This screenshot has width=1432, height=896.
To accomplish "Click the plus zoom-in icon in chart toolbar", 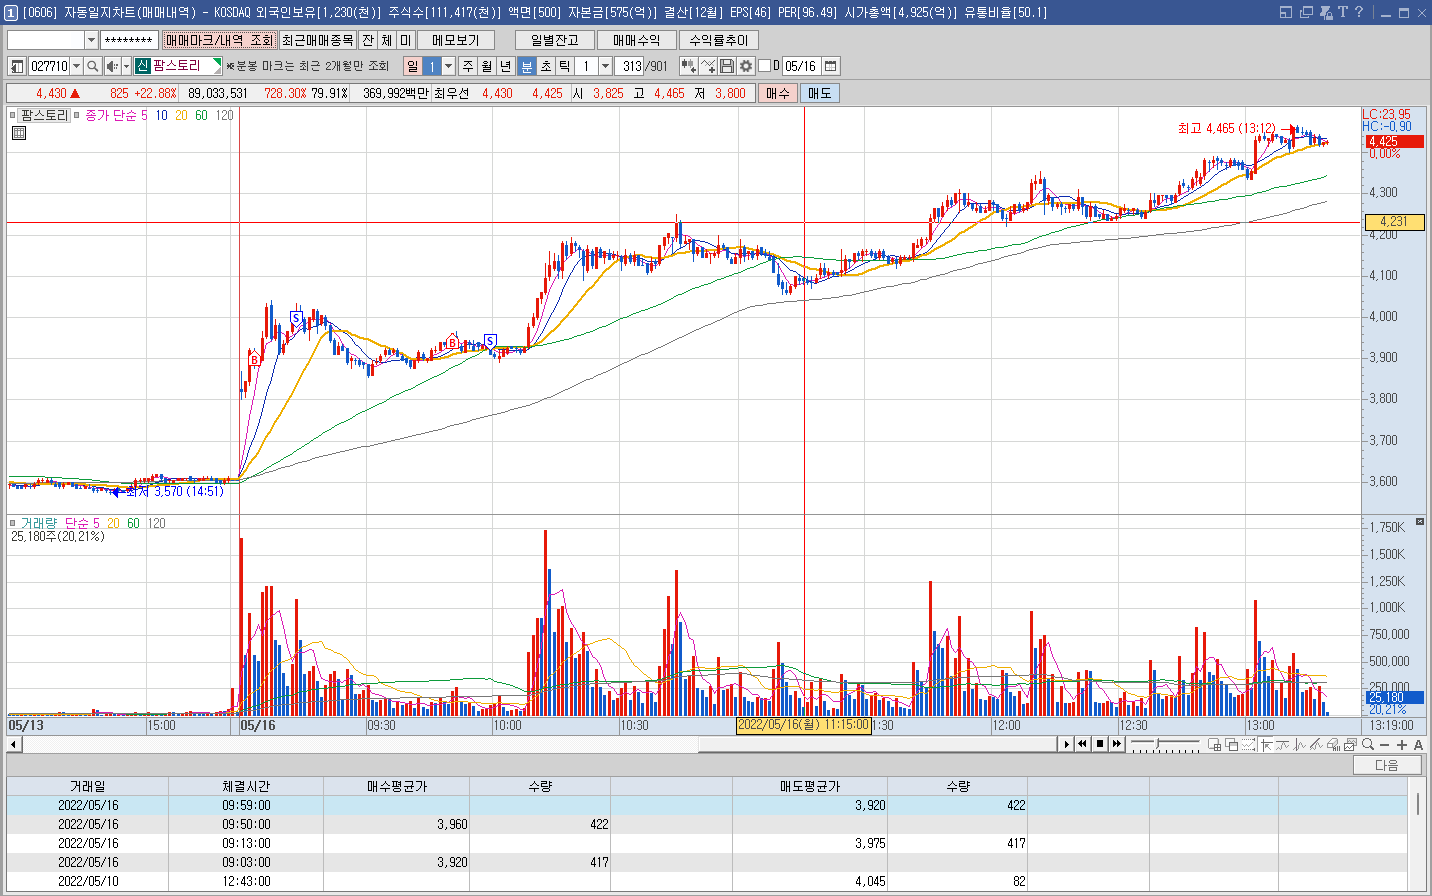I will 1402,744.
